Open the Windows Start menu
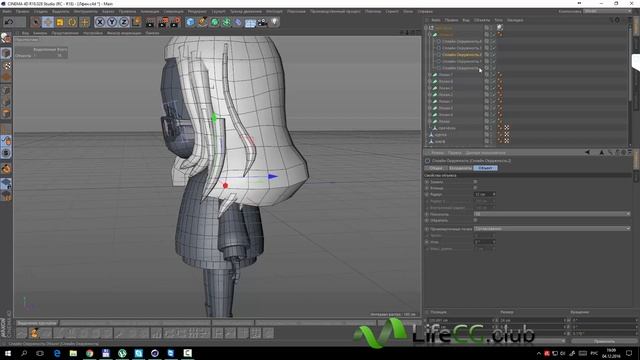The image size is (640, 360). click(x=8, y=353)
